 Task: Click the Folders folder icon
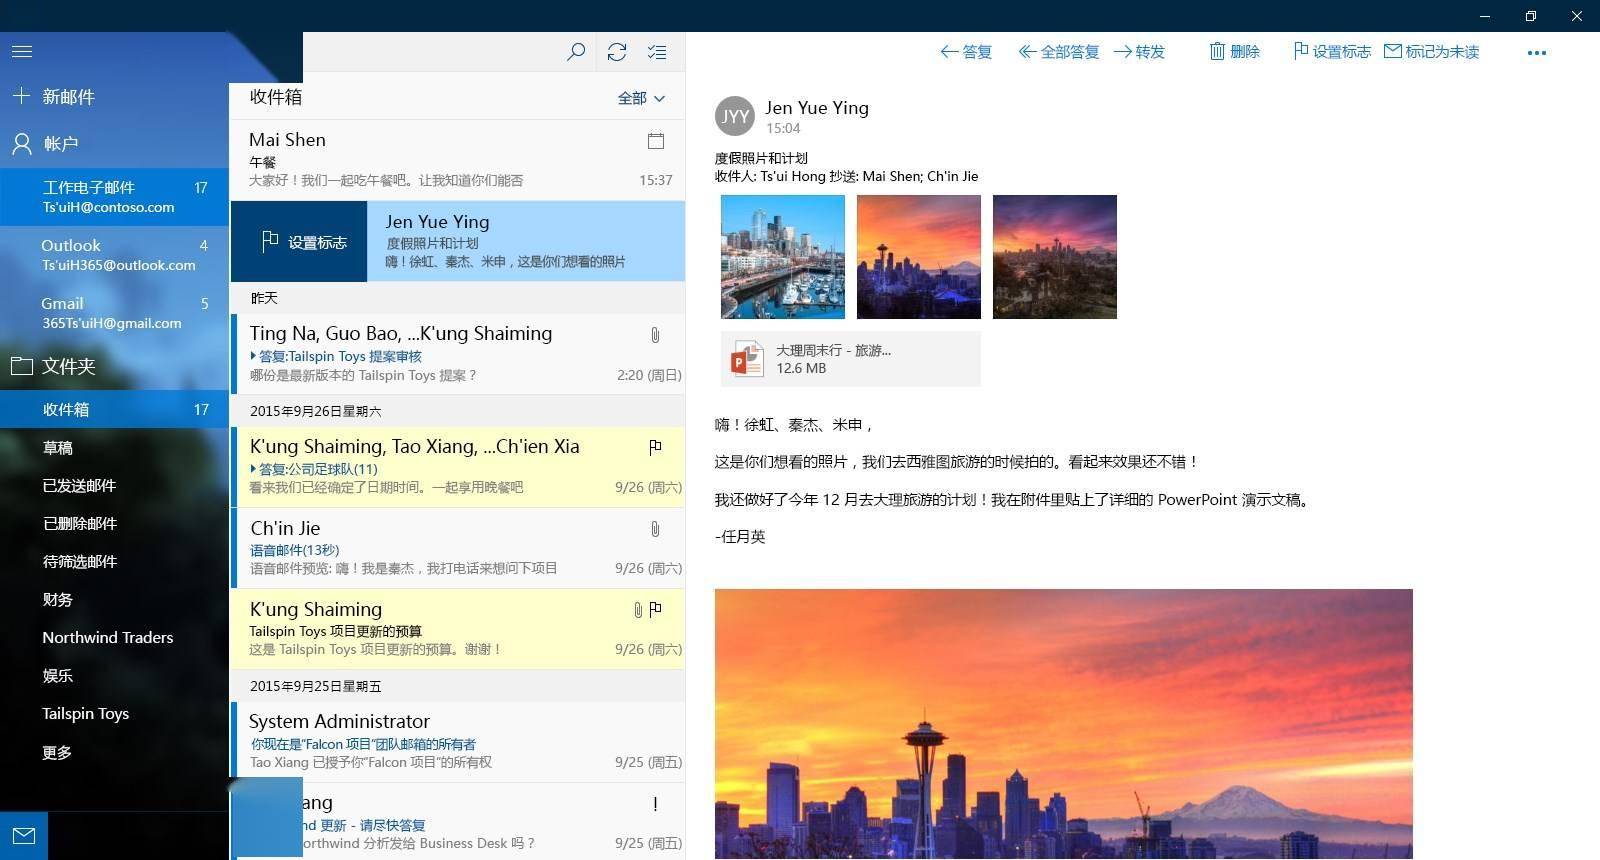pos(22,366)
